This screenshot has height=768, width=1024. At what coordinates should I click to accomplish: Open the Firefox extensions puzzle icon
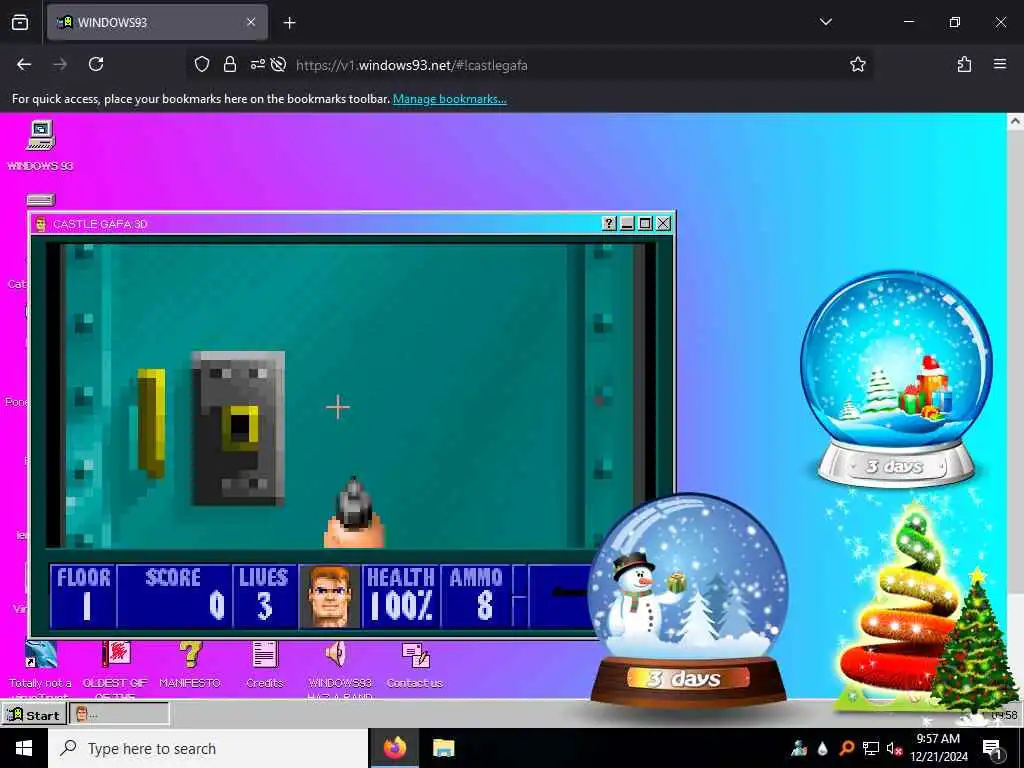tap(964, 64)
